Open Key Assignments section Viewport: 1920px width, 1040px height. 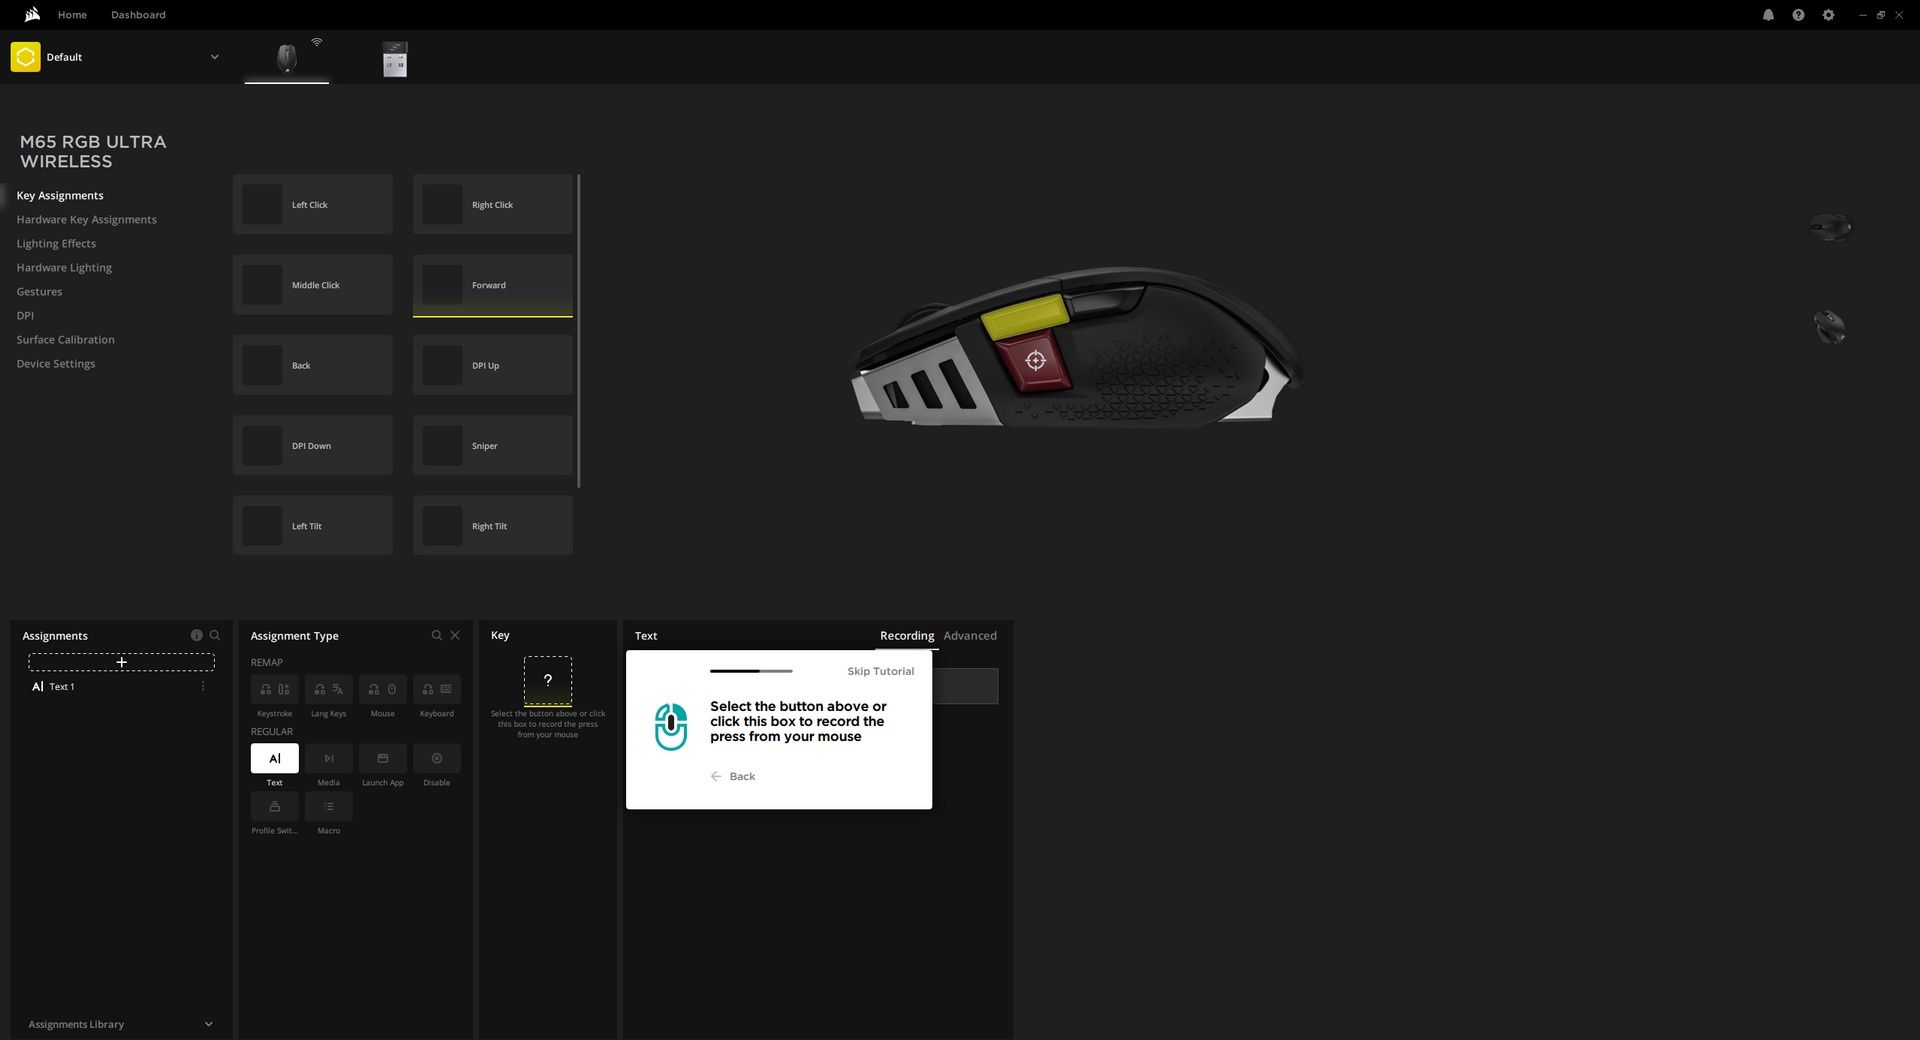tap(60, 195)
